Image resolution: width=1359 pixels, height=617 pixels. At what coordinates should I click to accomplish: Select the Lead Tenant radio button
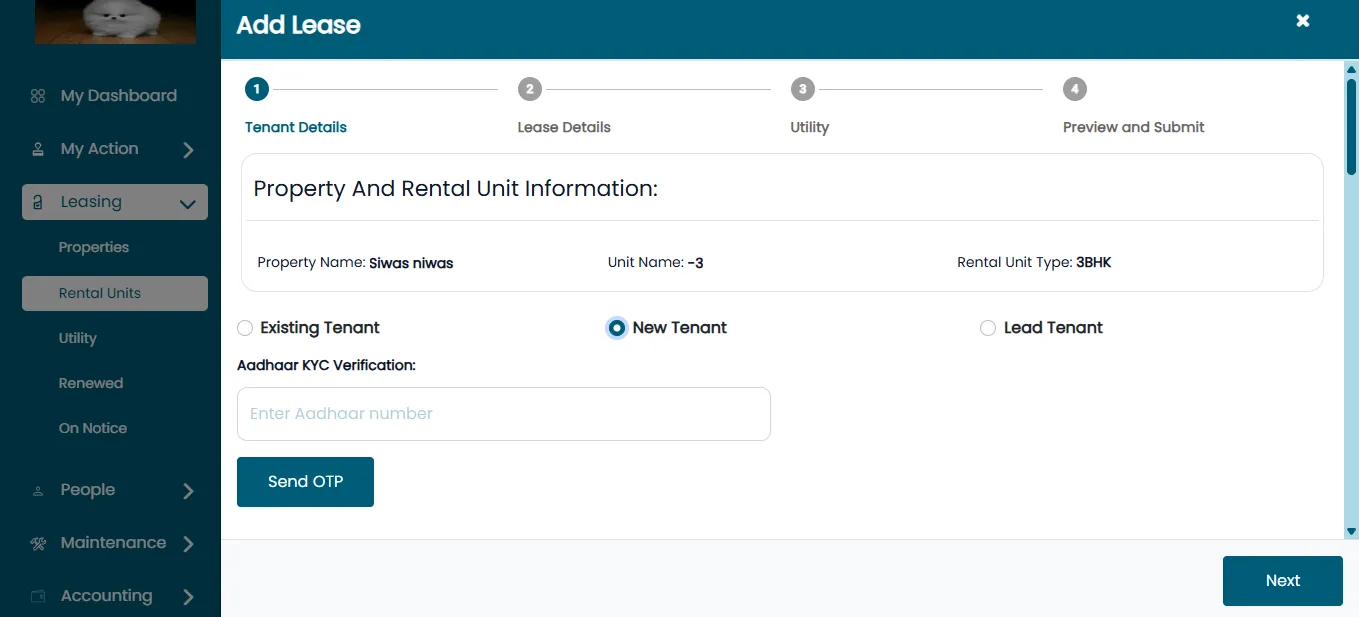988,328
